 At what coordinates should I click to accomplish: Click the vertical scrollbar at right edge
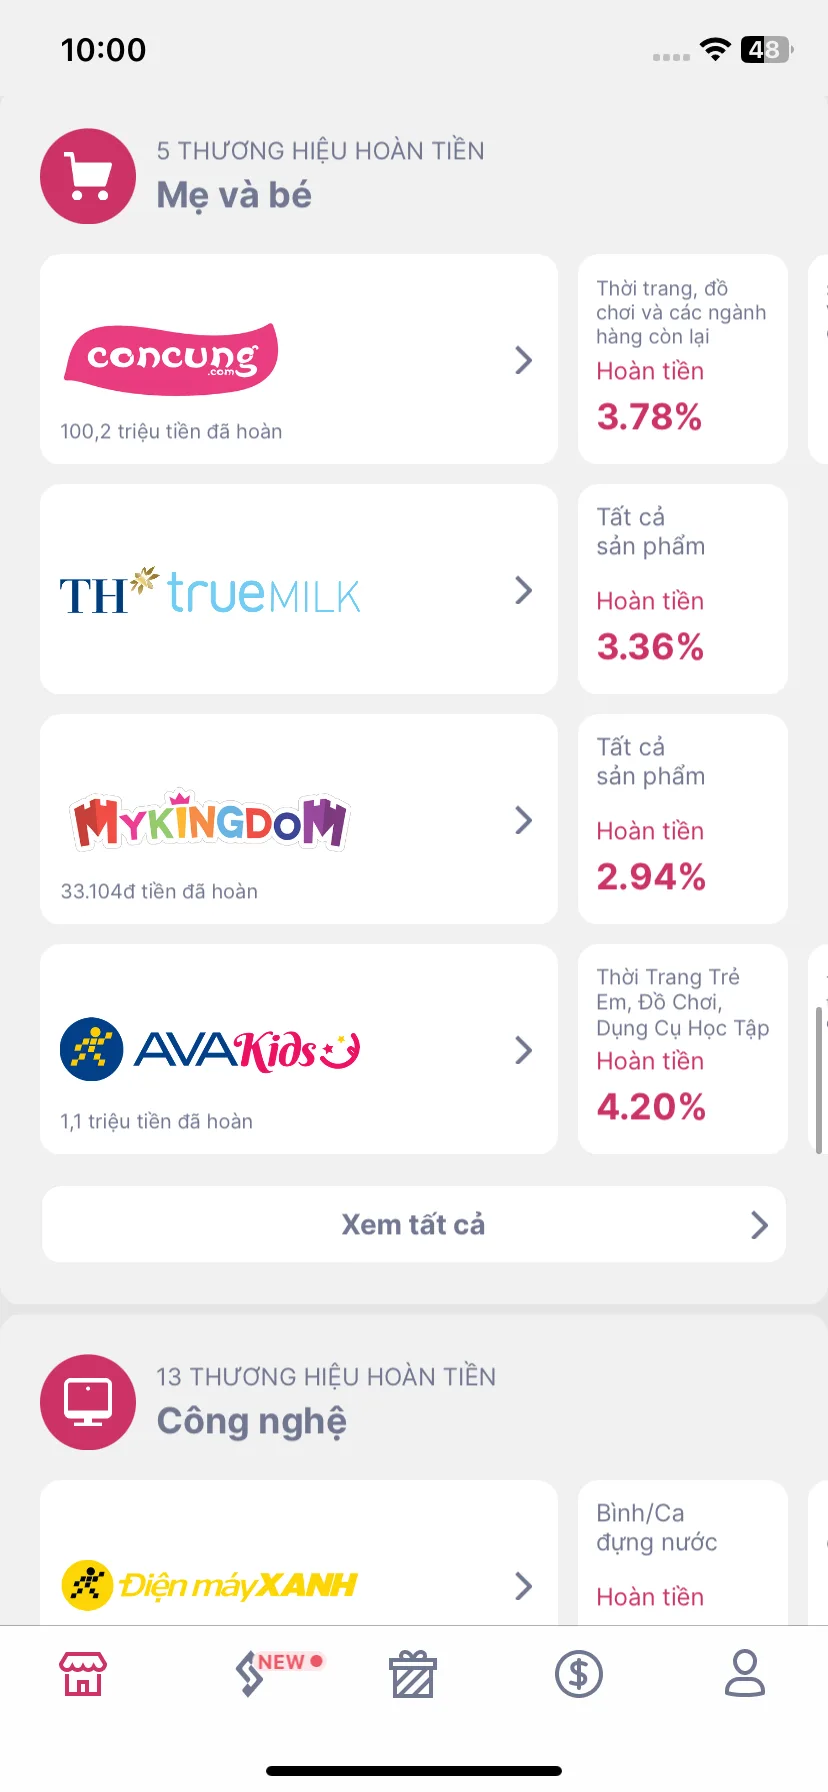click(x=819, y=1080)
